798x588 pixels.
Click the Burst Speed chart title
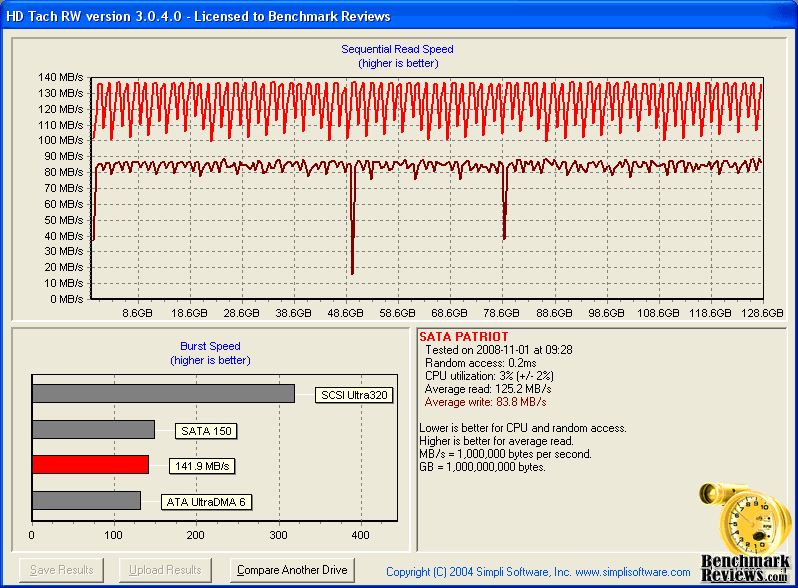(210, 346)
